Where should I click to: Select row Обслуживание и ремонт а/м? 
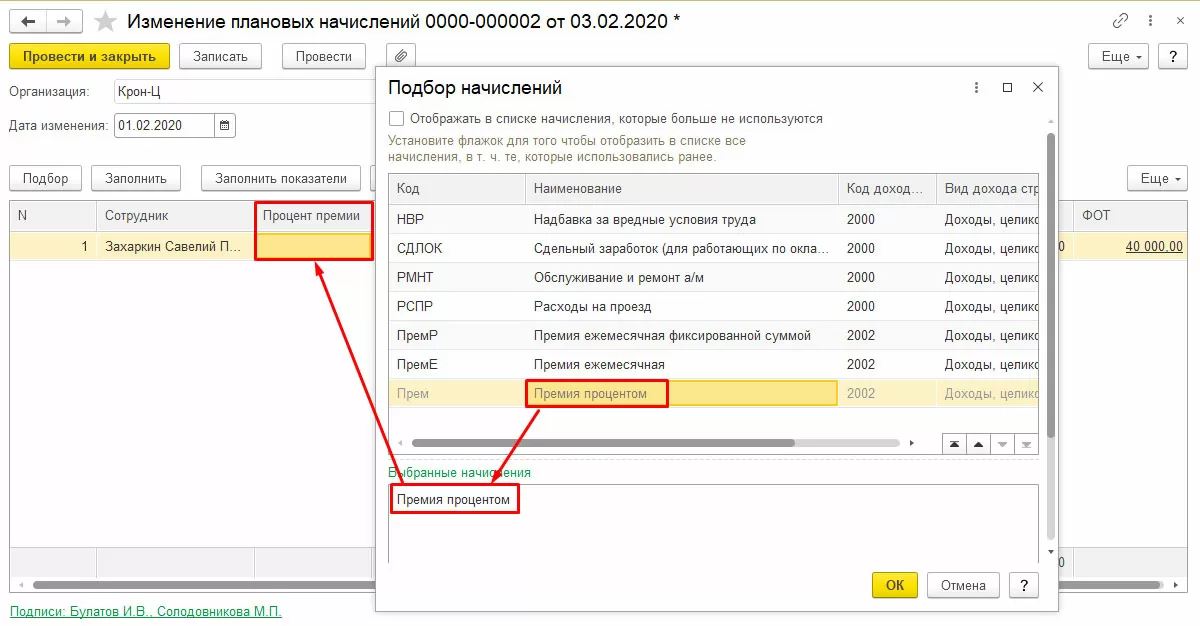pos(713,277)
